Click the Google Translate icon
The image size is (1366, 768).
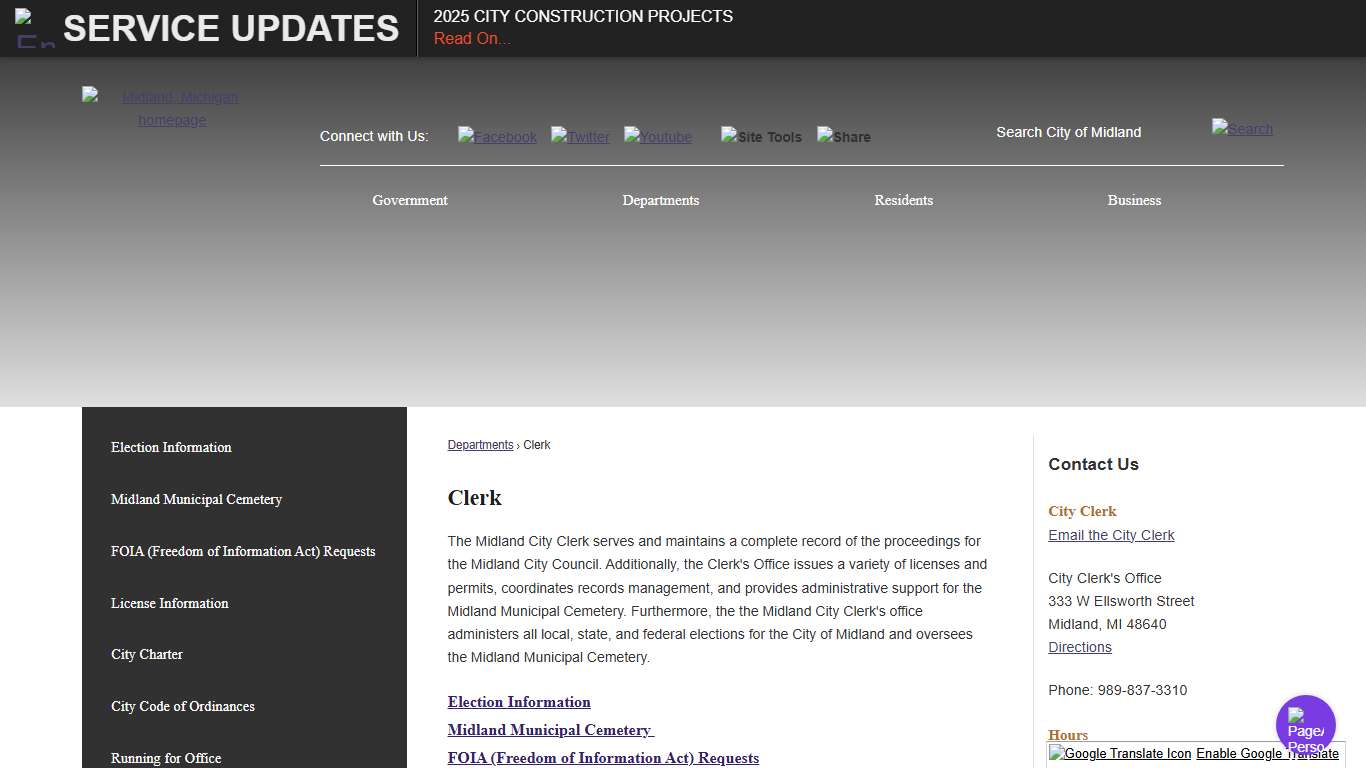[x=1119, y=753]
